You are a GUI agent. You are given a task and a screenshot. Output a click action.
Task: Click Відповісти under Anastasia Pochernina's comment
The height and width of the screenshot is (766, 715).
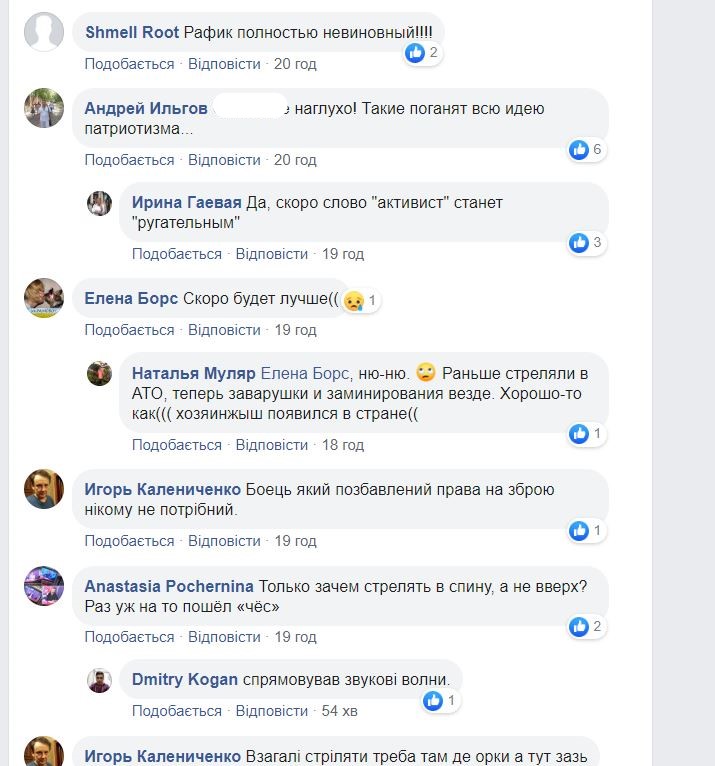224,637
